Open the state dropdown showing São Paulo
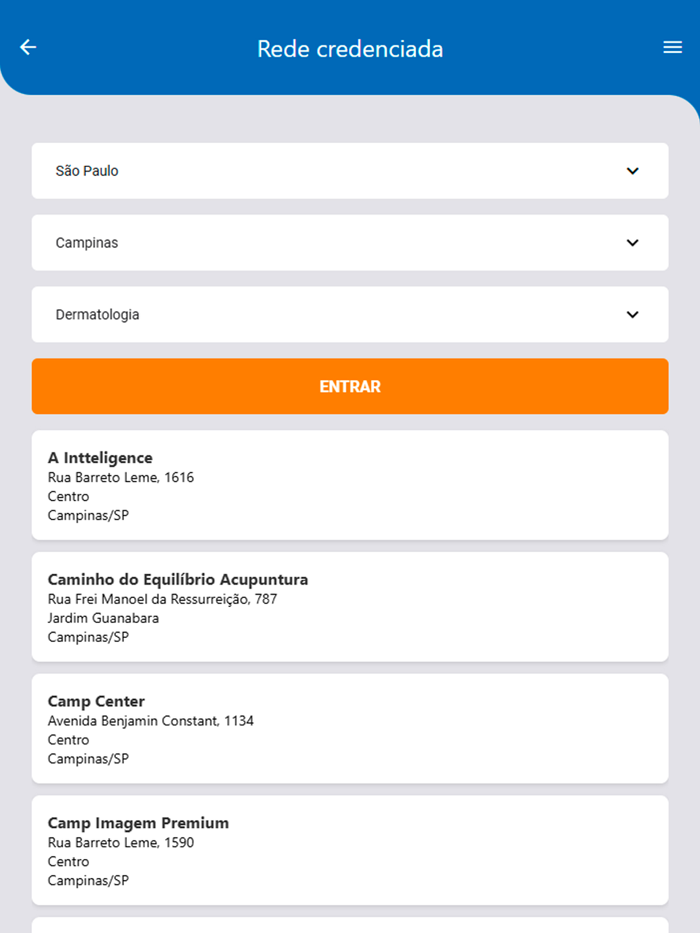This screenshot has height=933, width=700. point(349,171)
